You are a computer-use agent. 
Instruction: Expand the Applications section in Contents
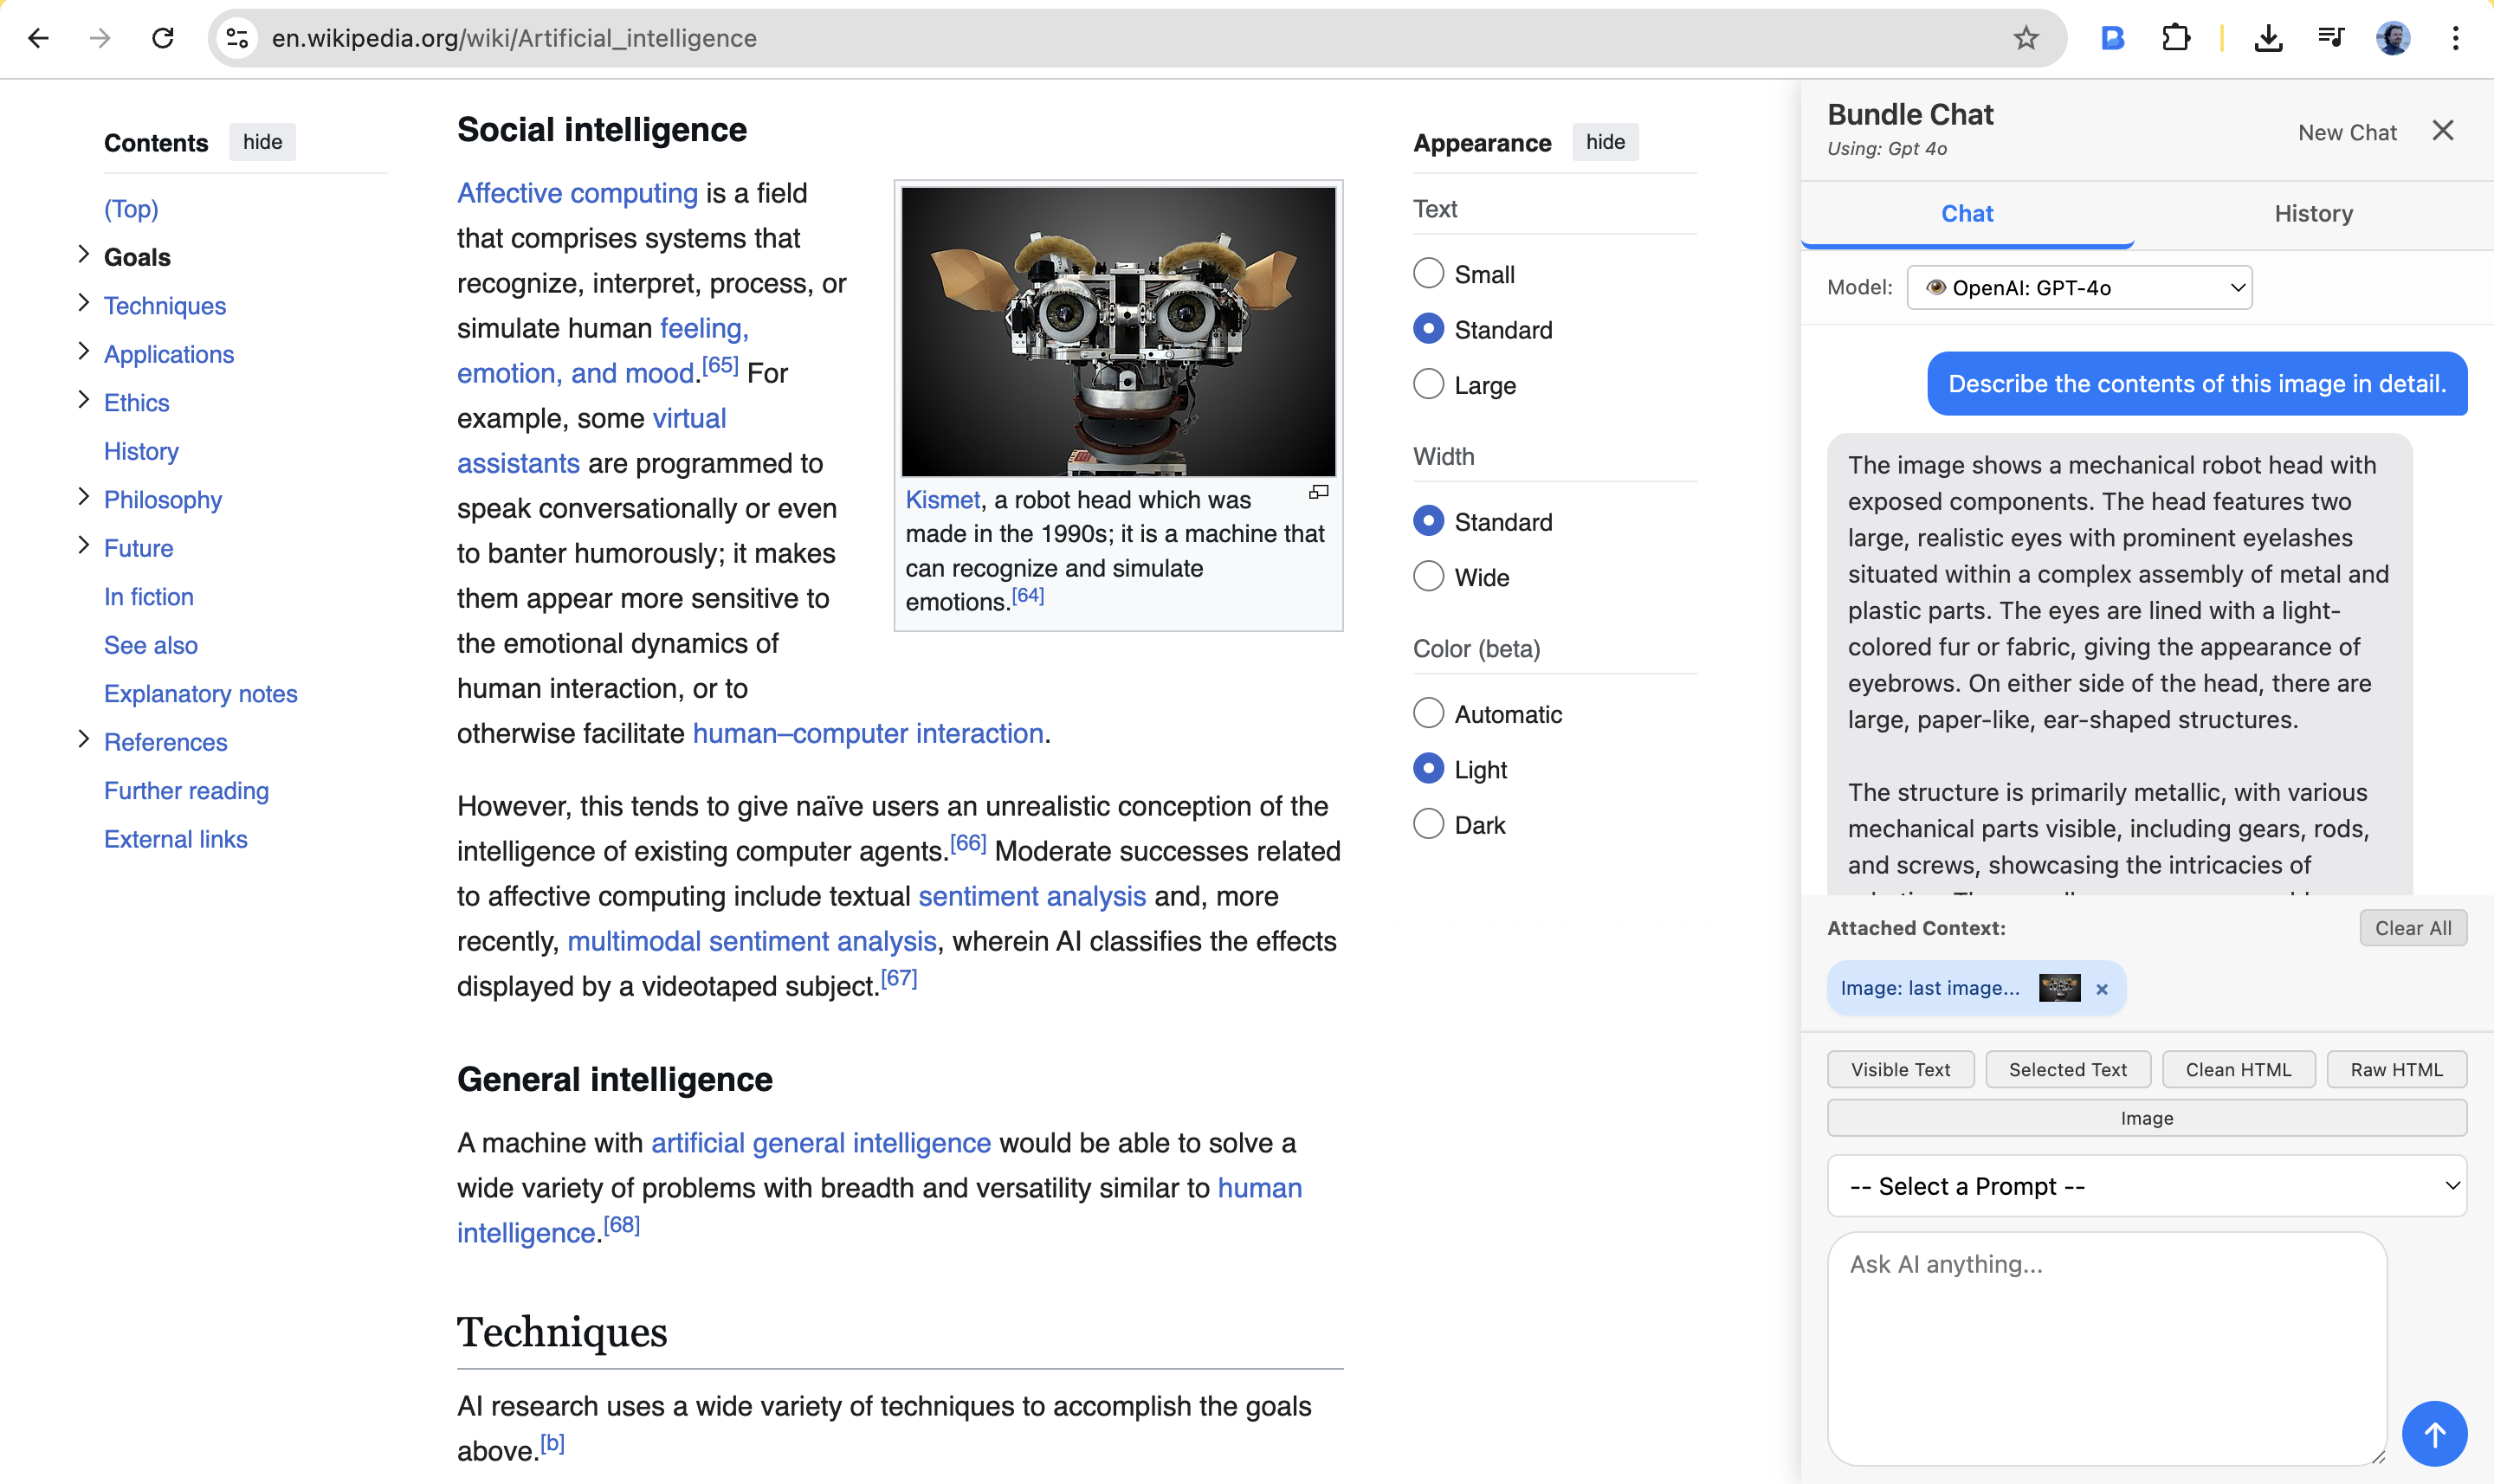83,352
